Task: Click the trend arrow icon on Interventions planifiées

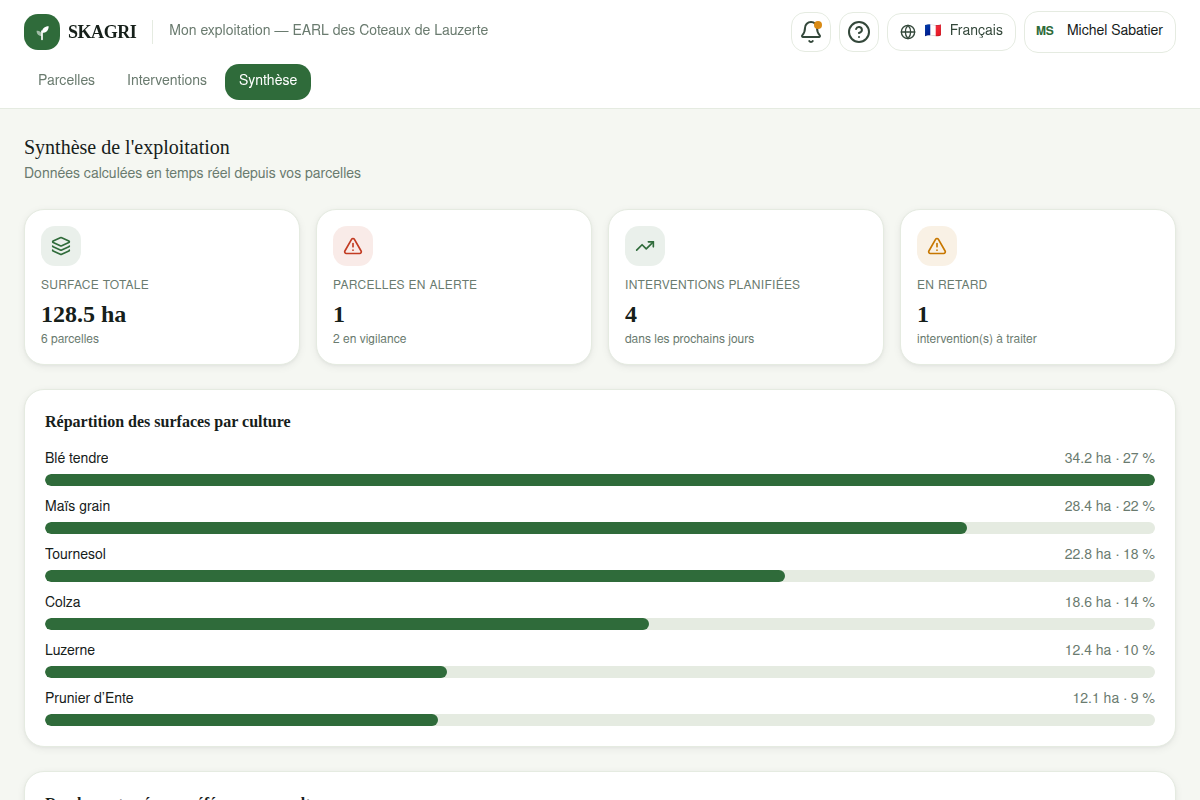Action: pos(645,246)
